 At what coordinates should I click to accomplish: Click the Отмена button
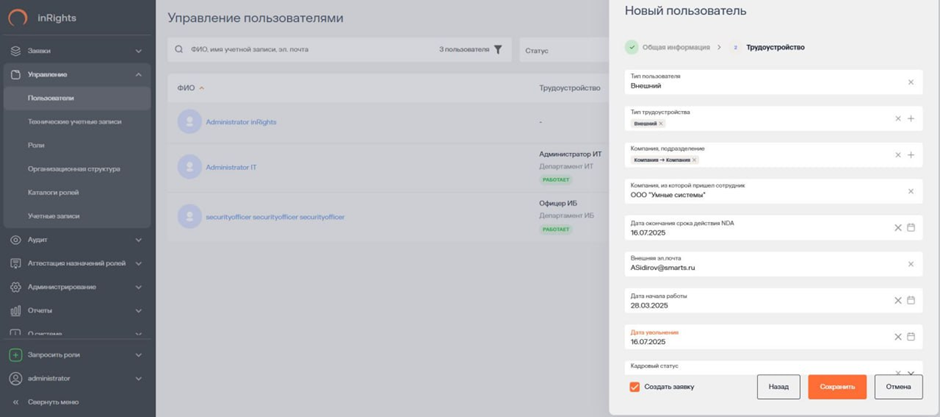898,387
